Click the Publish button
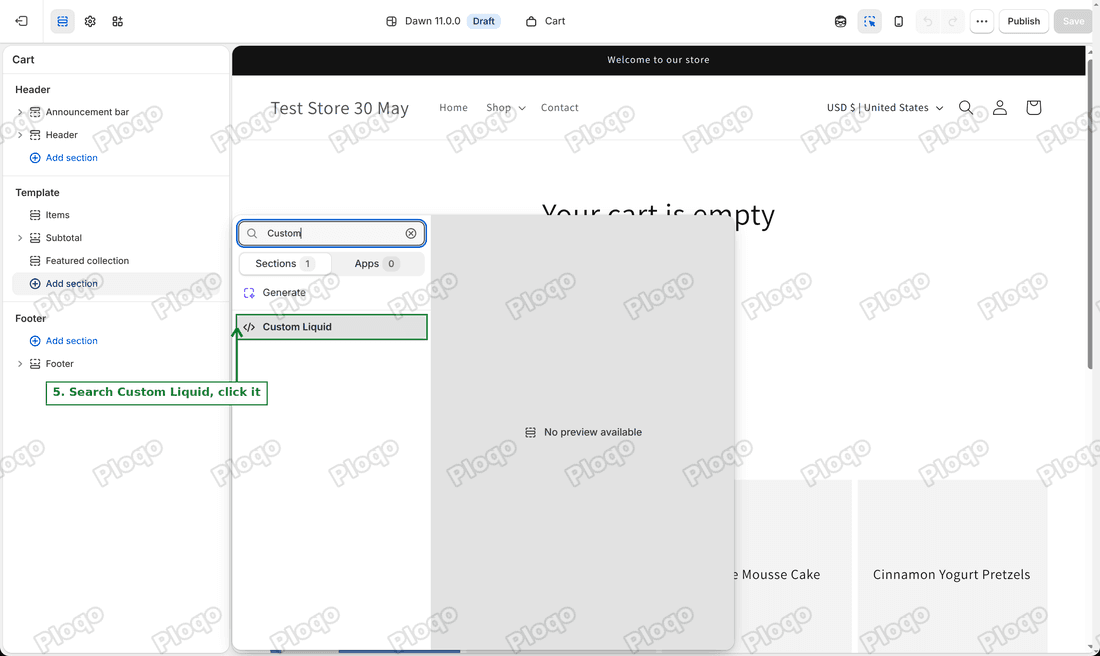The width and height of the screenshot is (1100, 656). pyautogui.click(x=1024, y=21)
